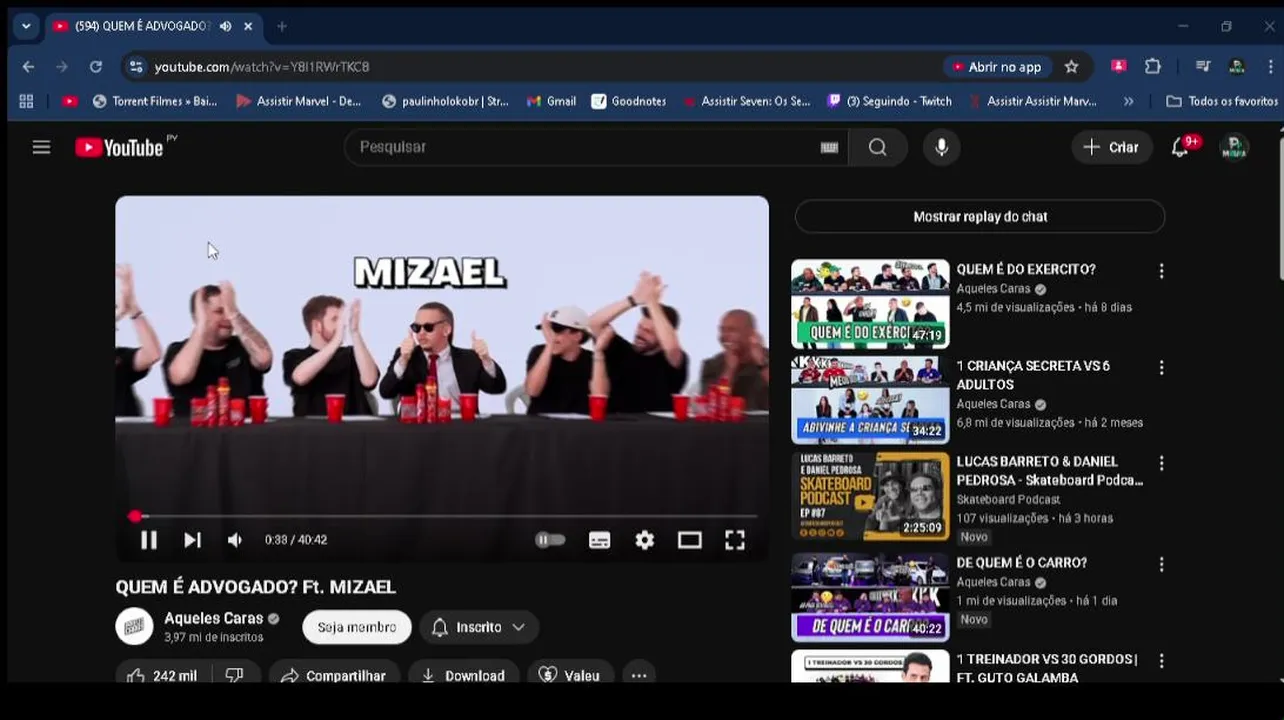Mute the player volume icon
The width and height of the screenshot is (1284, 720).
pos(235,540)
